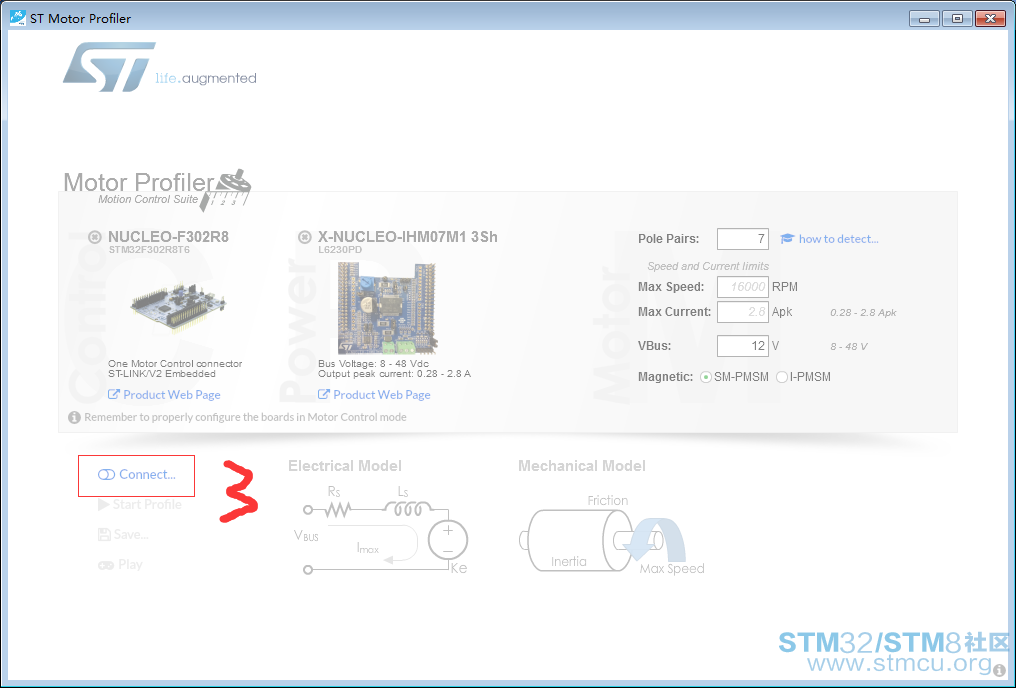This screenshot has width=1016, height=688.
Task: Click the ST life.augmented logo
Action: 159,67
